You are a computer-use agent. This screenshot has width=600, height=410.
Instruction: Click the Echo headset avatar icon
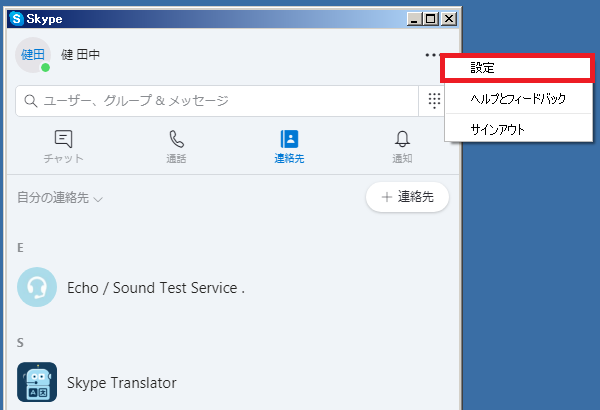click(x=37, y=287)
